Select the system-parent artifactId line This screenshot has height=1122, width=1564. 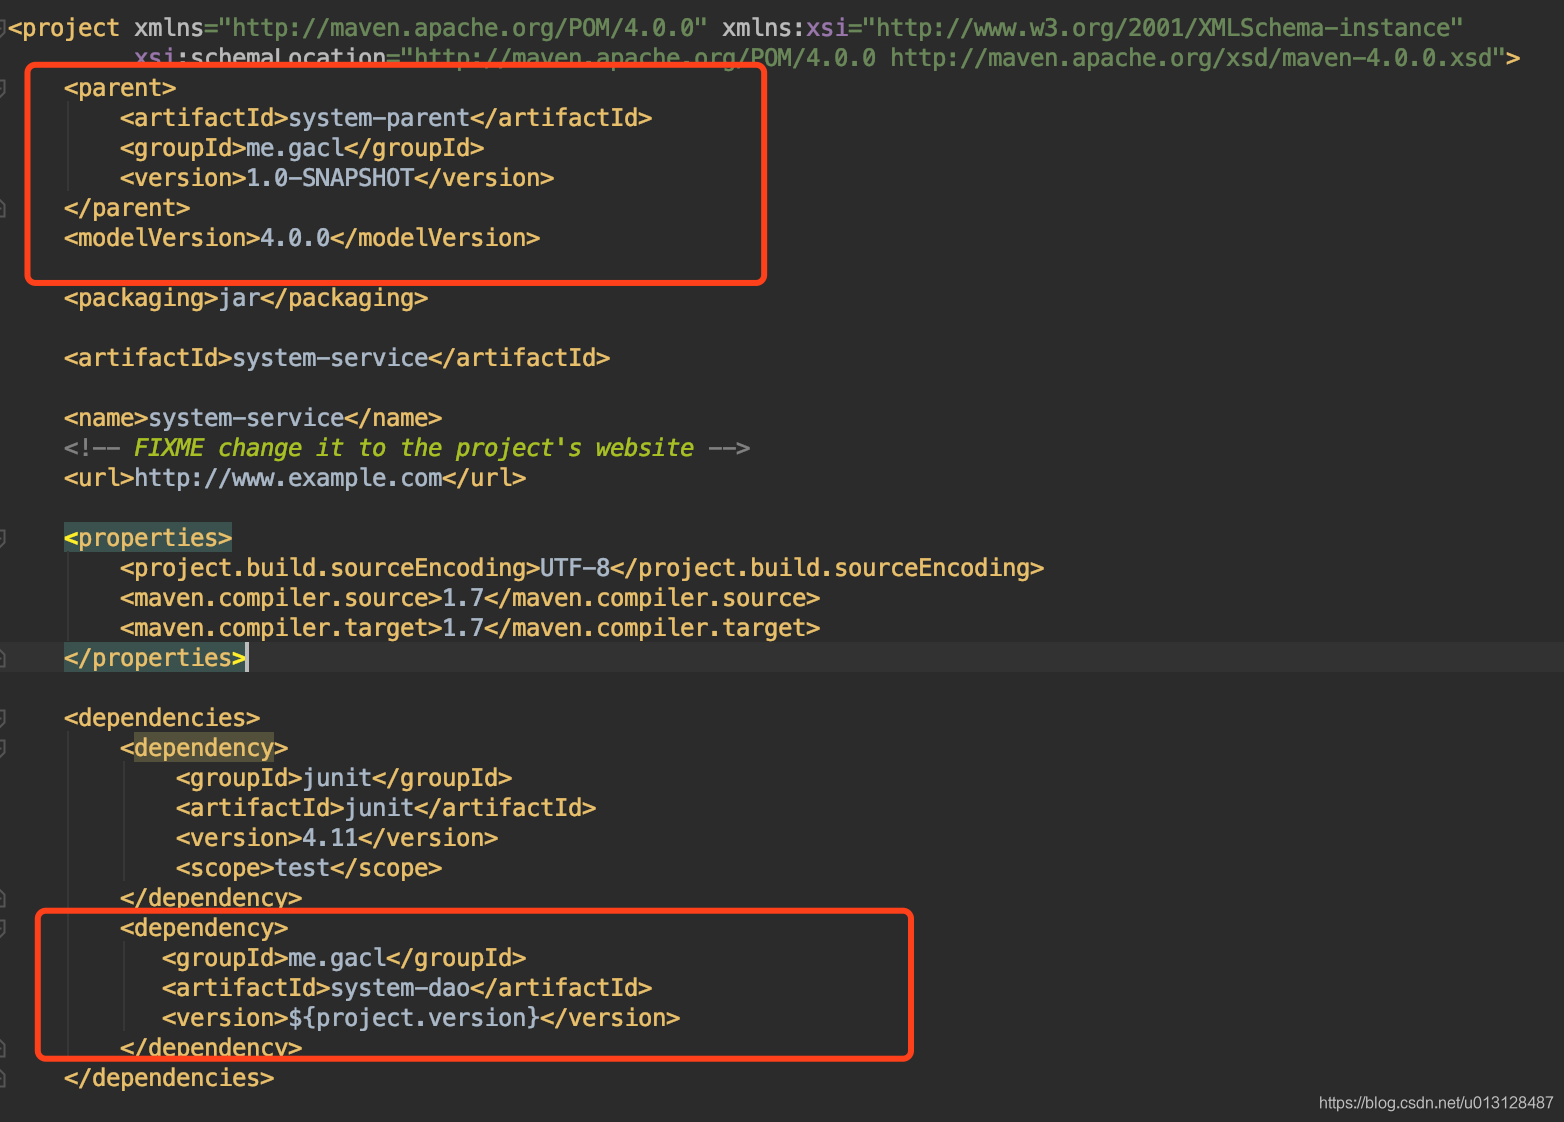(386, 118)
